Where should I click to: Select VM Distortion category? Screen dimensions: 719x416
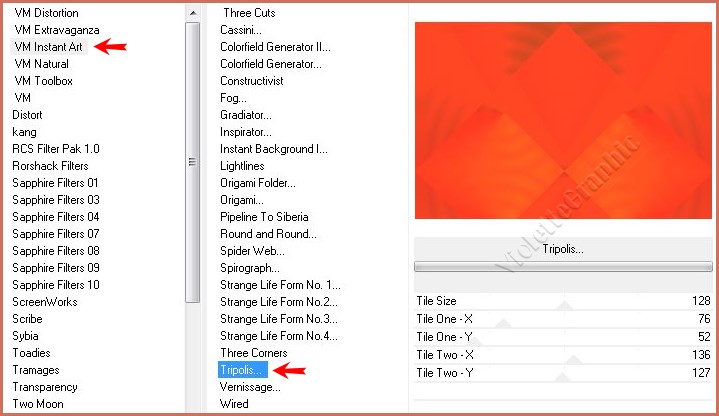pos(46,13)
